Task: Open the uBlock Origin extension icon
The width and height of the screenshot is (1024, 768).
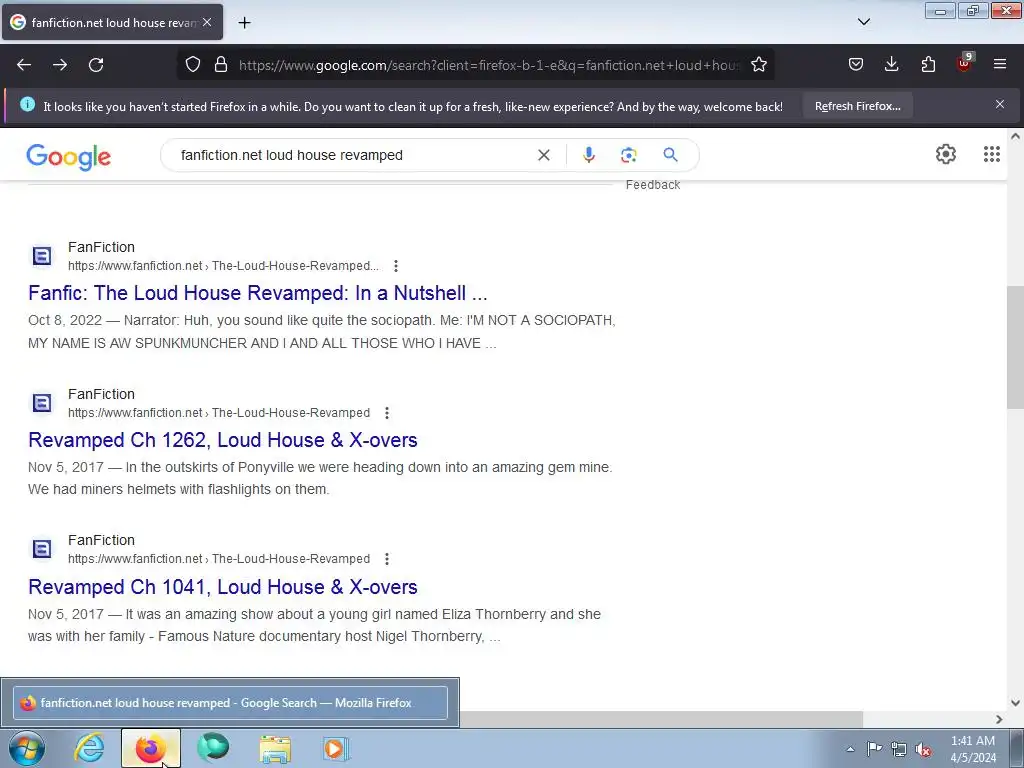Action: click(965, 63)
